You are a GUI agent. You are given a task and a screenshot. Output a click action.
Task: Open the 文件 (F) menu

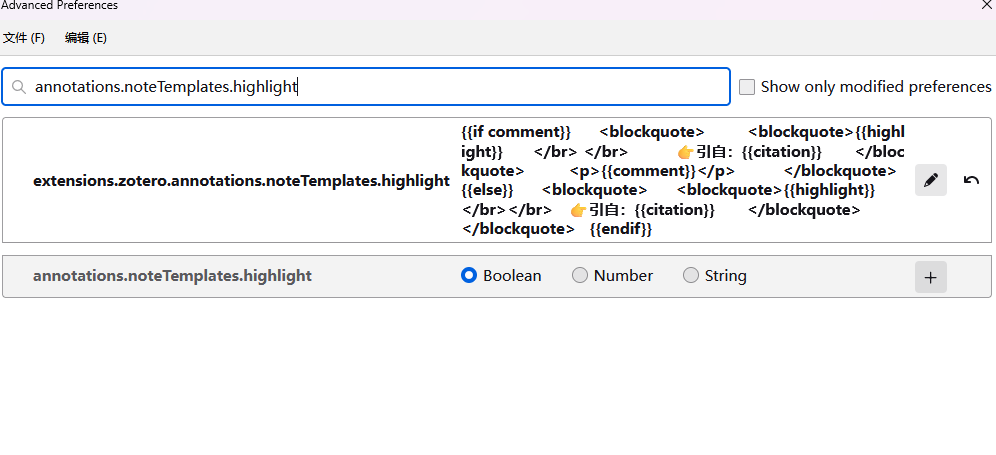tap(24, 38)
